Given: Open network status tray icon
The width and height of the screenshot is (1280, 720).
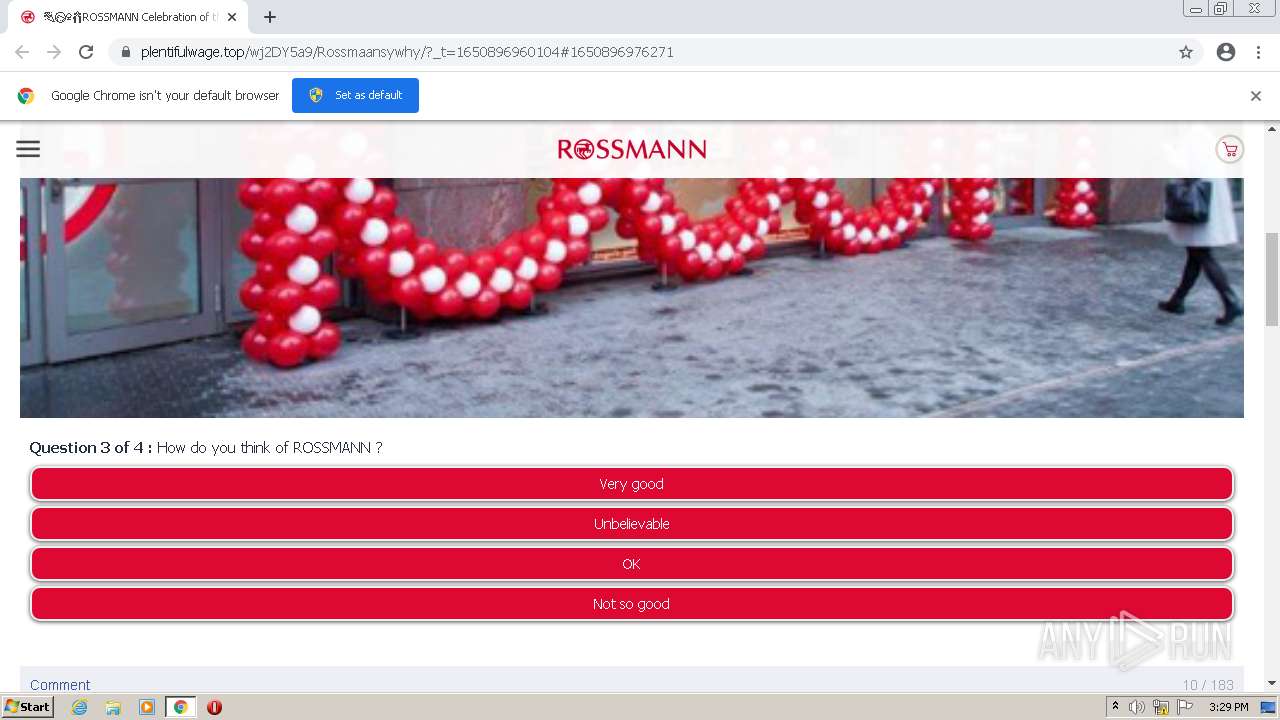Looking at the screenshot, I should click(x=1161, y=707).
